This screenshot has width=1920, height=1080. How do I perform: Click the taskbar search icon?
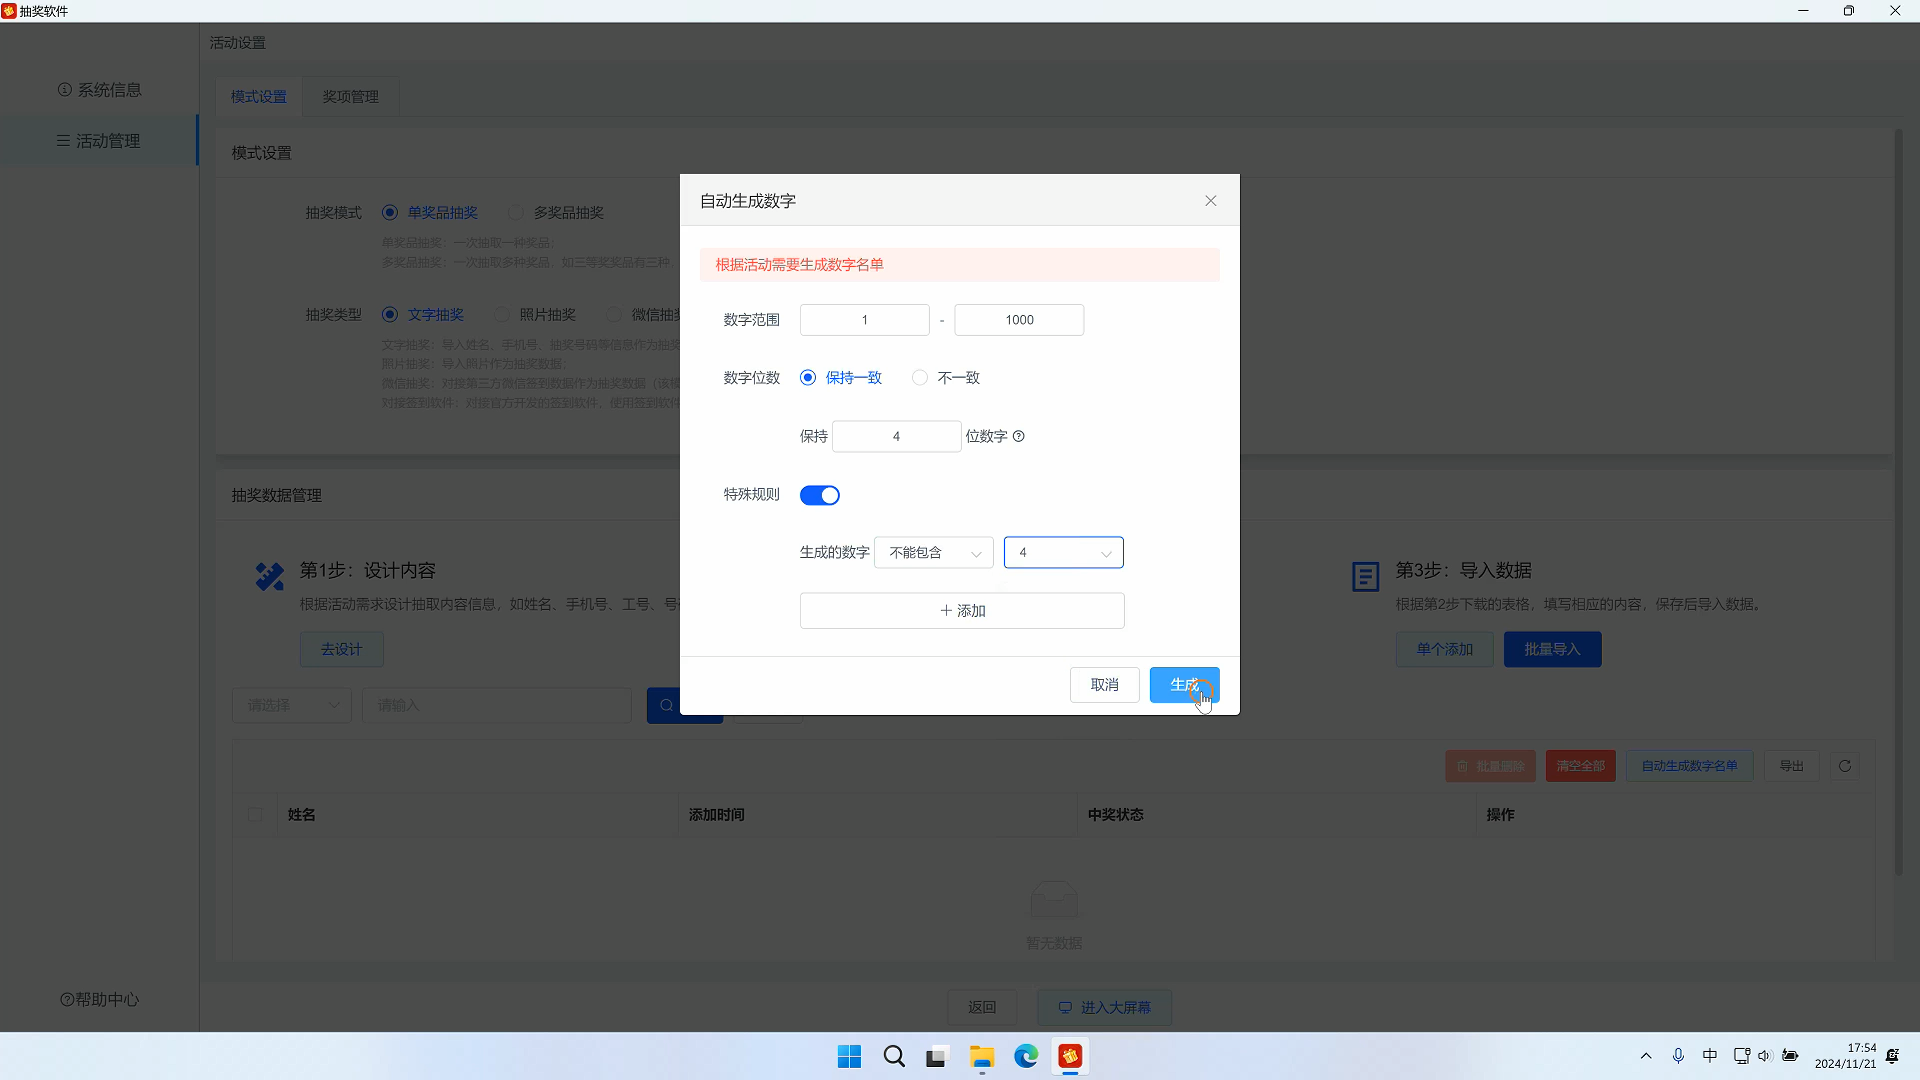[894, 1056]
